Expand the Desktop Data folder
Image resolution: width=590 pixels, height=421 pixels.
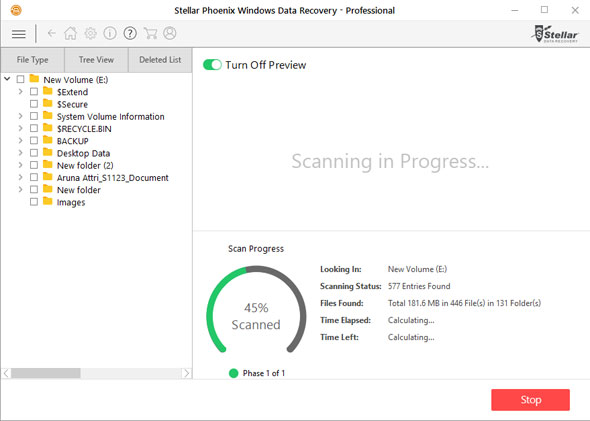click(x=20, y=153)
